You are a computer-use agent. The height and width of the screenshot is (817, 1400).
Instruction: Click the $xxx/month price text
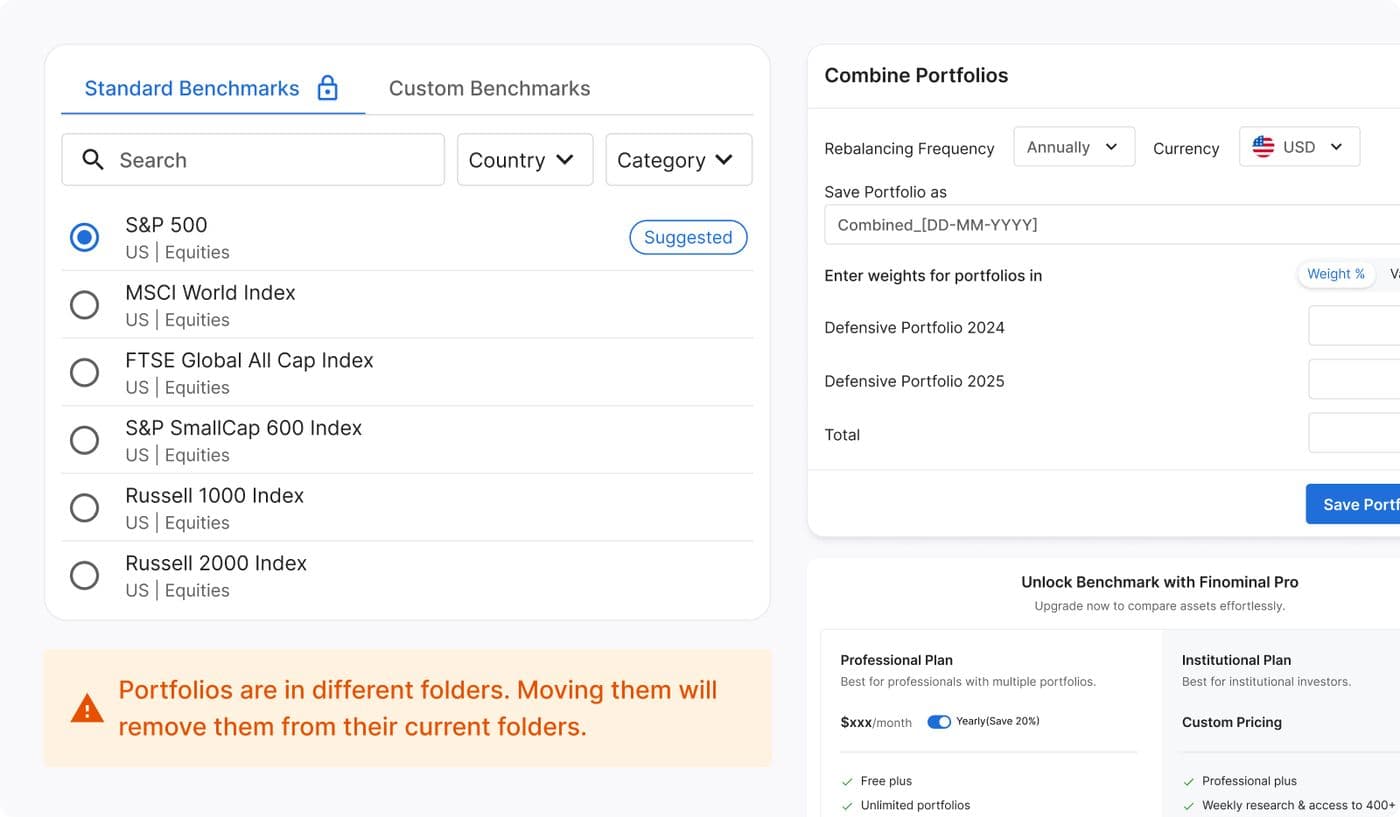tap(876, 722)
